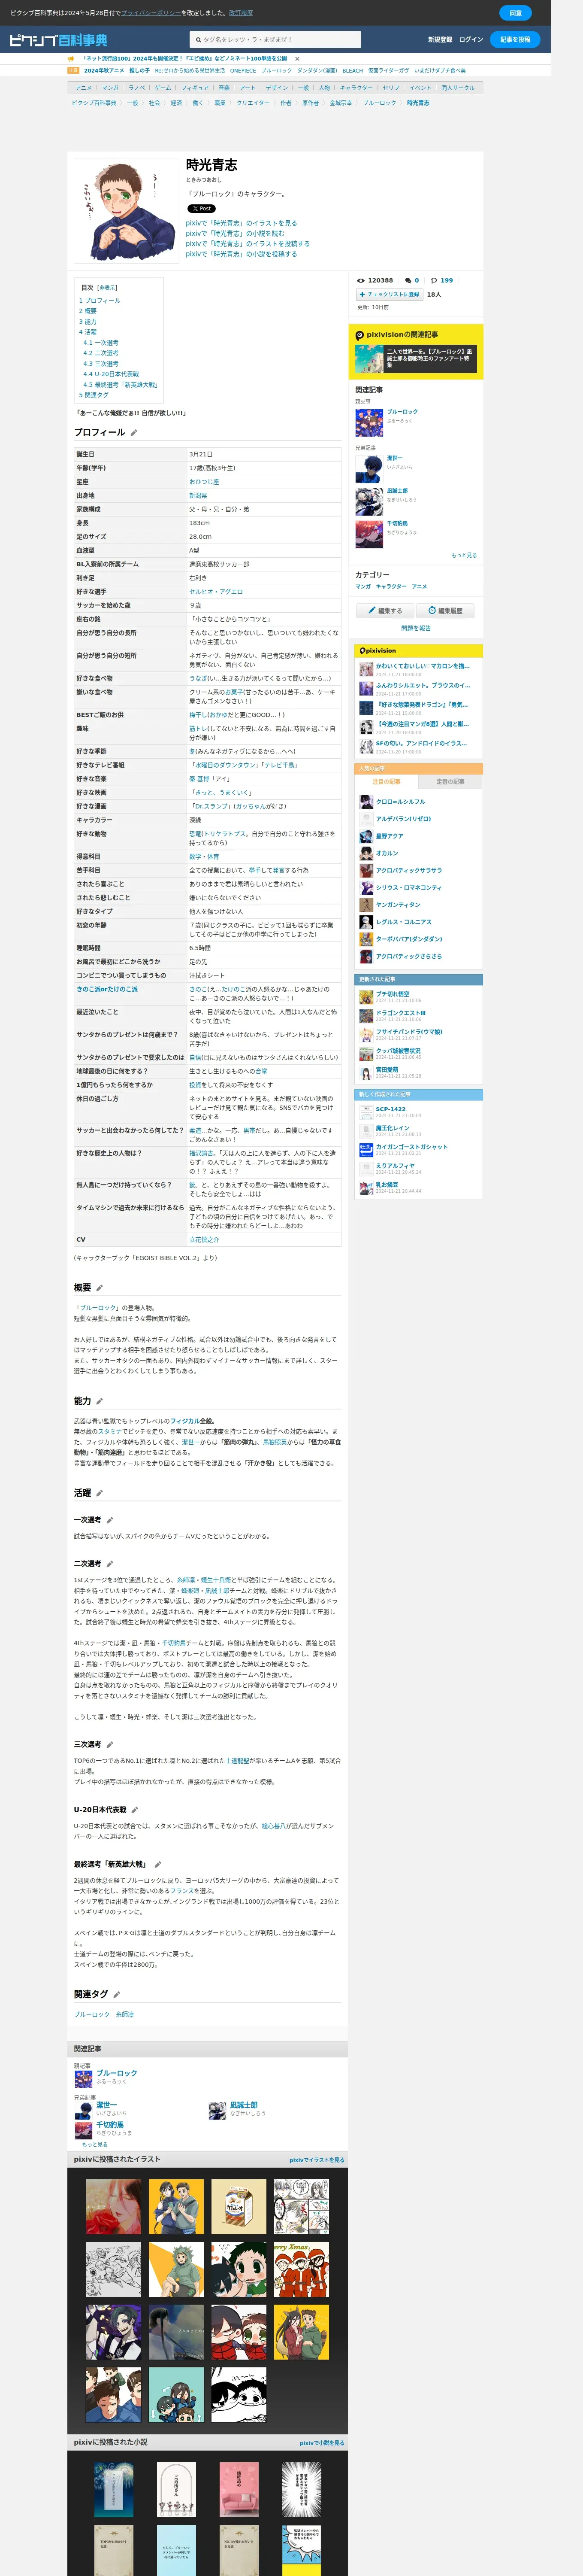583x2576 pixels.
Task: Select the ゲーム category tab
Action: [x=163, y=88]
